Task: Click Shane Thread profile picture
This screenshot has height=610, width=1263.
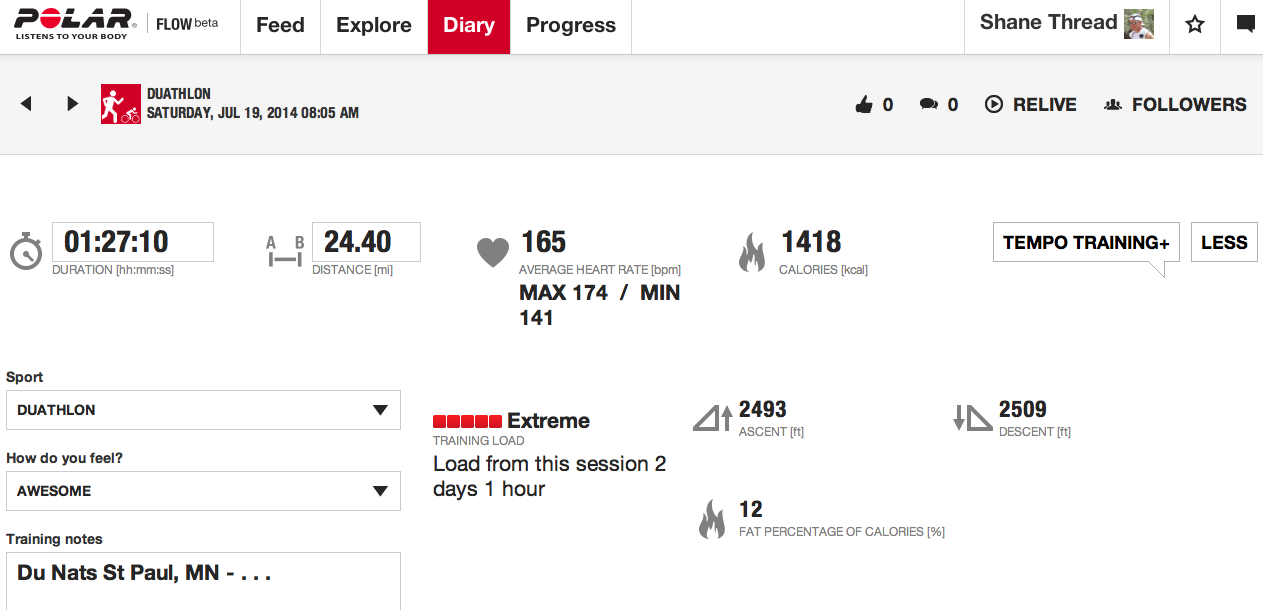Action: 1139,24
